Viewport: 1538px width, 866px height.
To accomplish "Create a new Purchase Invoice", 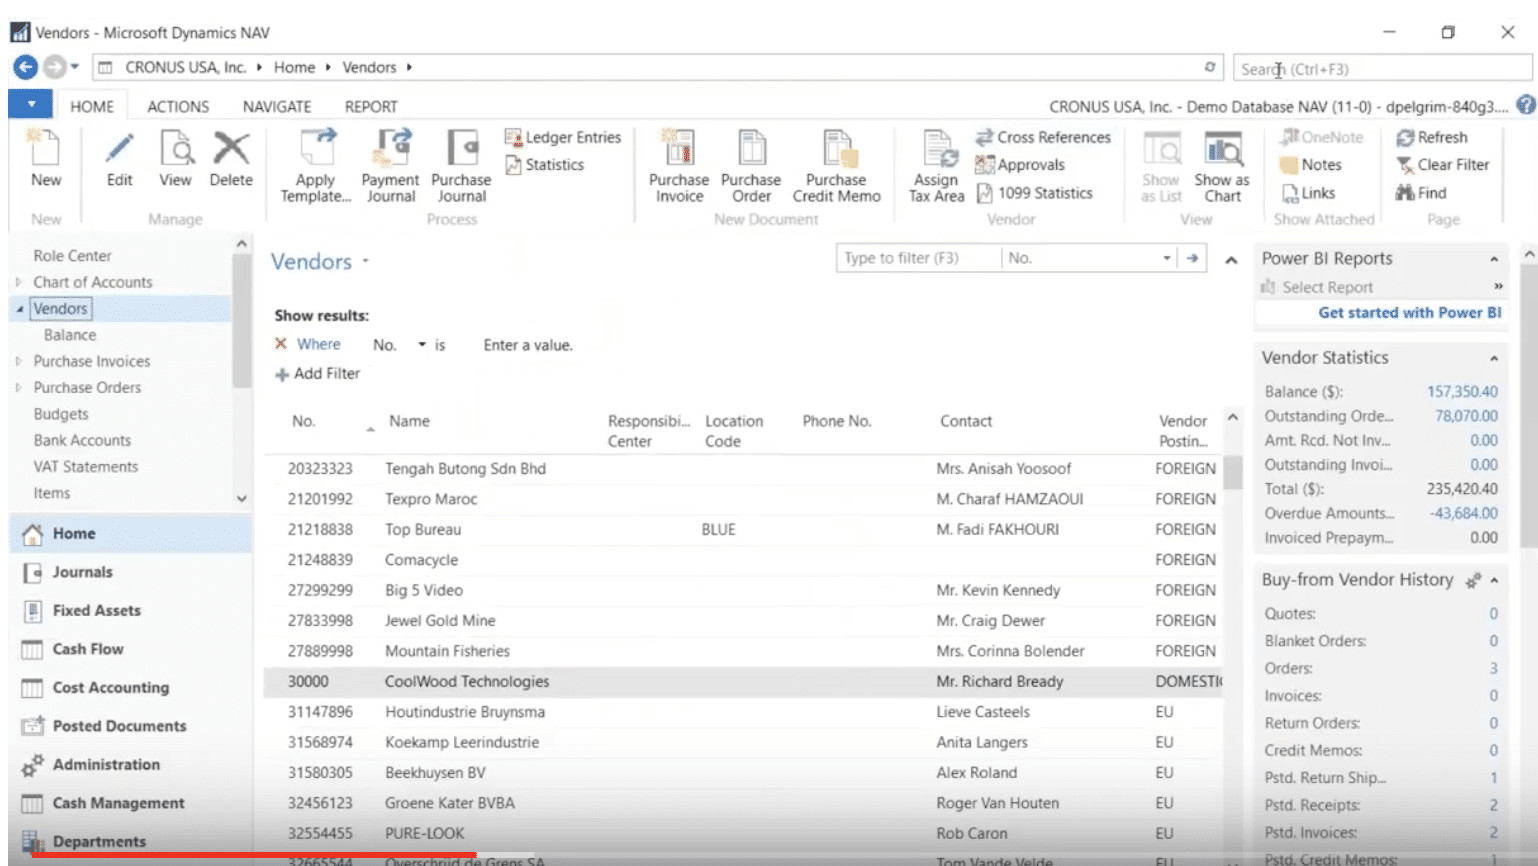I will 679,166.
